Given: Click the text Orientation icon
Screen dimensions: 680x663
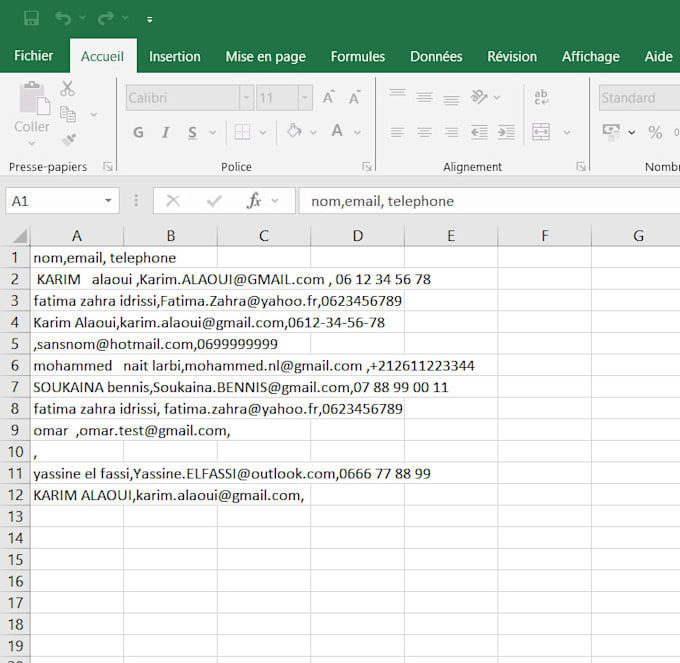Looking at the screenshot, I should 479,97.
